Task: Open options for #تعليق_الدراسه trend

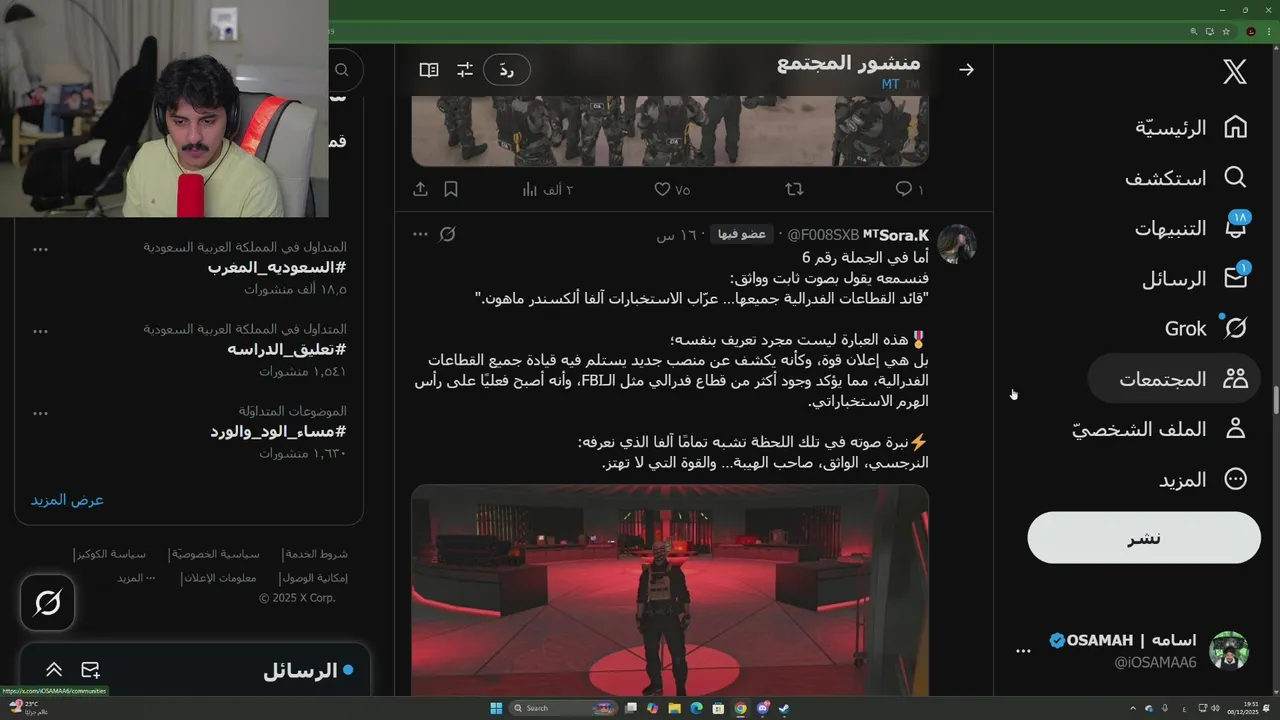Action: [40, 331]
